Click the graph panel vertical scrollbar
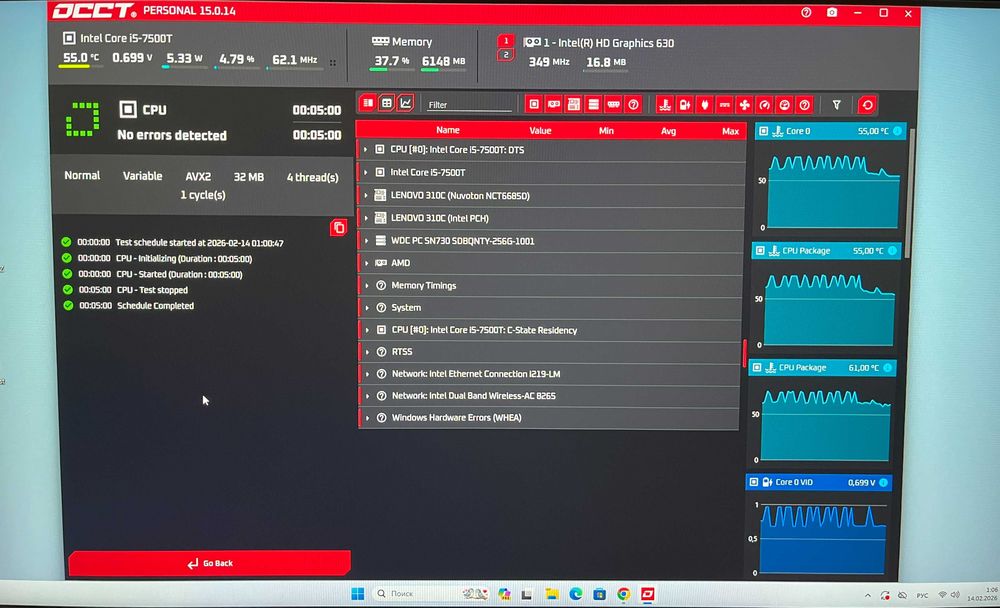This screenshot has height=608, width=1000. pyautogui.click(x=911, y=191)
